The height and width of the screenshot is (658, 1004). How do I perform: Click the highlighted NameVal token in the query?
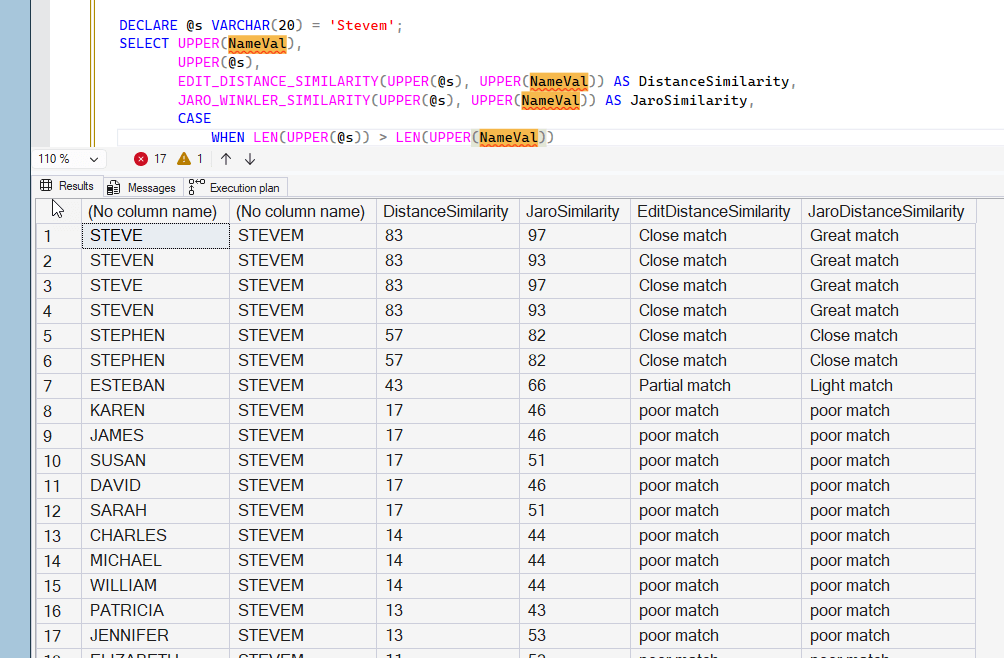(257, 43)
